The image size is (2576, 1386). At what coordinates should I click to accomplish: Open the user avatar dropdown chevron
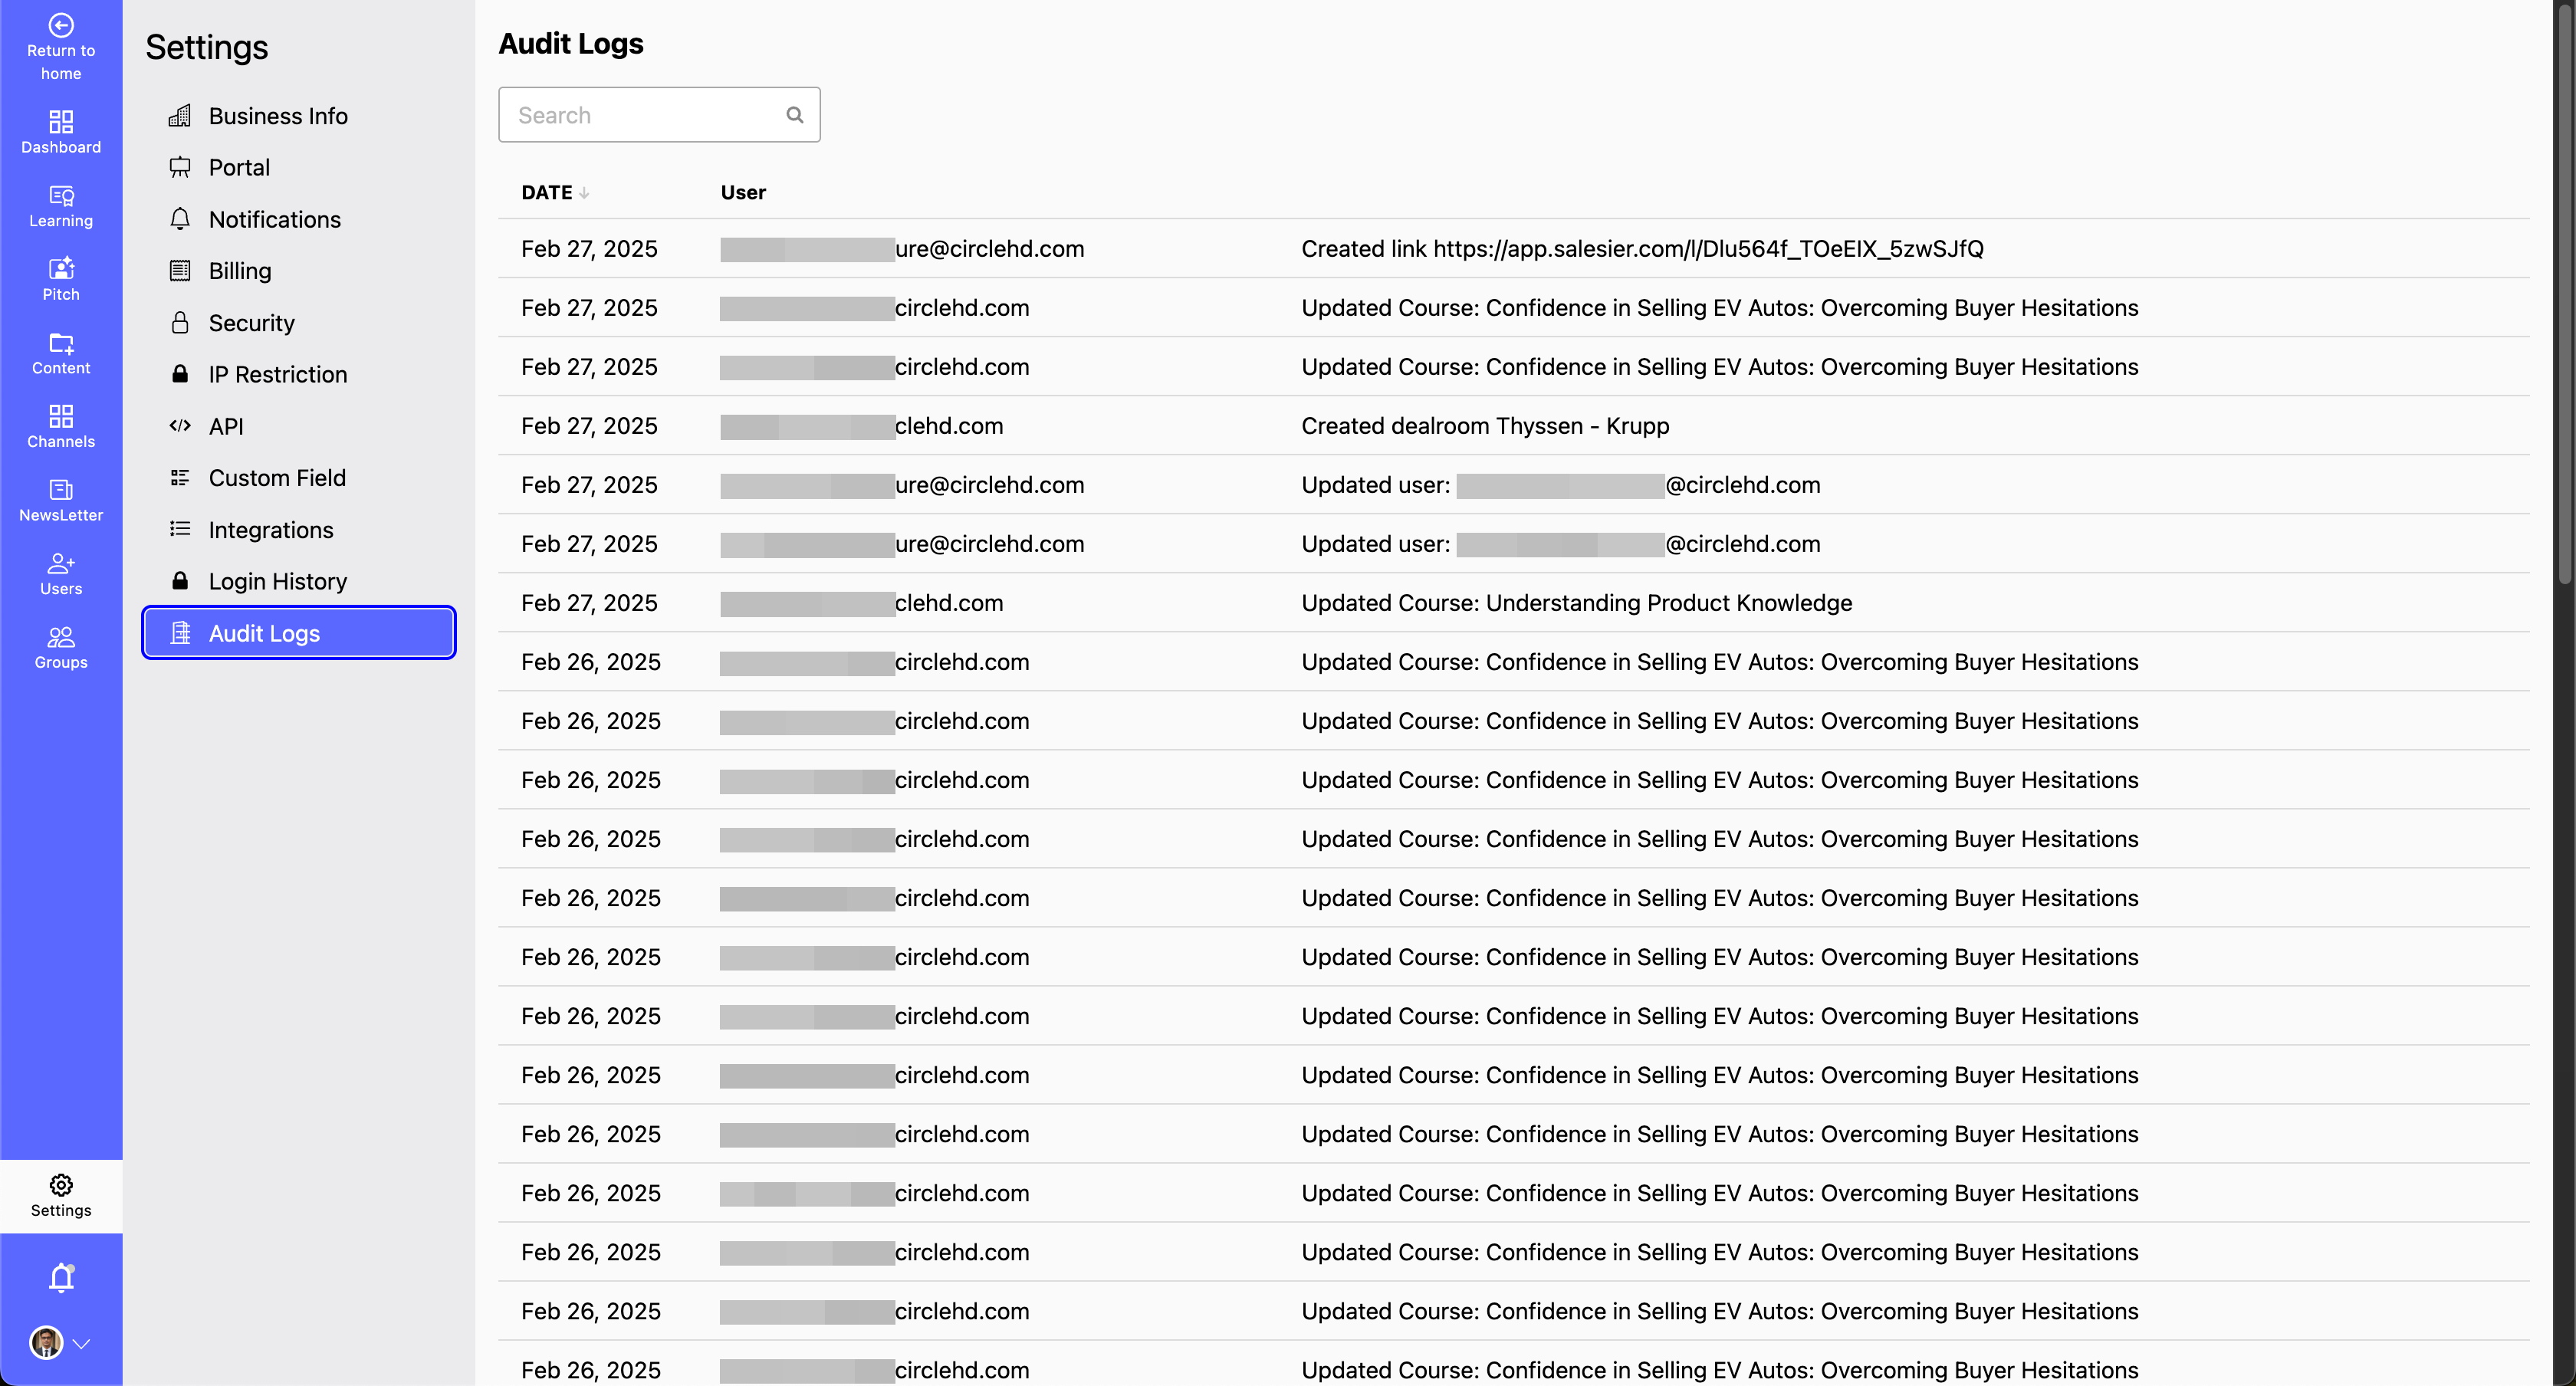(83, 1344)
